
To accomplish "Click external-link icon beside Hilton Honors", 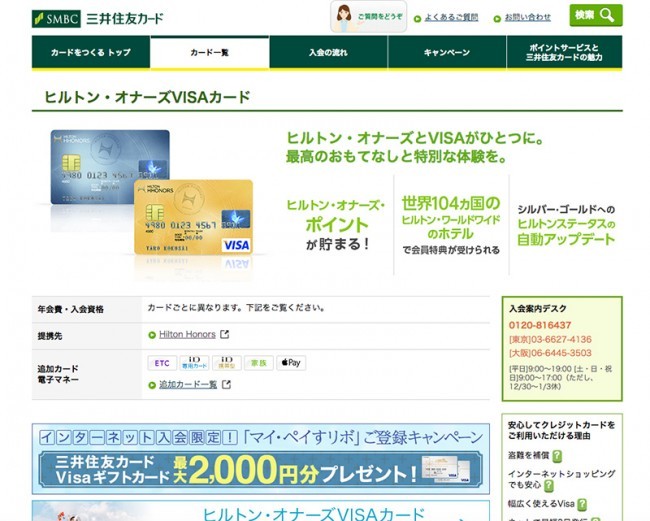I will click(224, 334).
